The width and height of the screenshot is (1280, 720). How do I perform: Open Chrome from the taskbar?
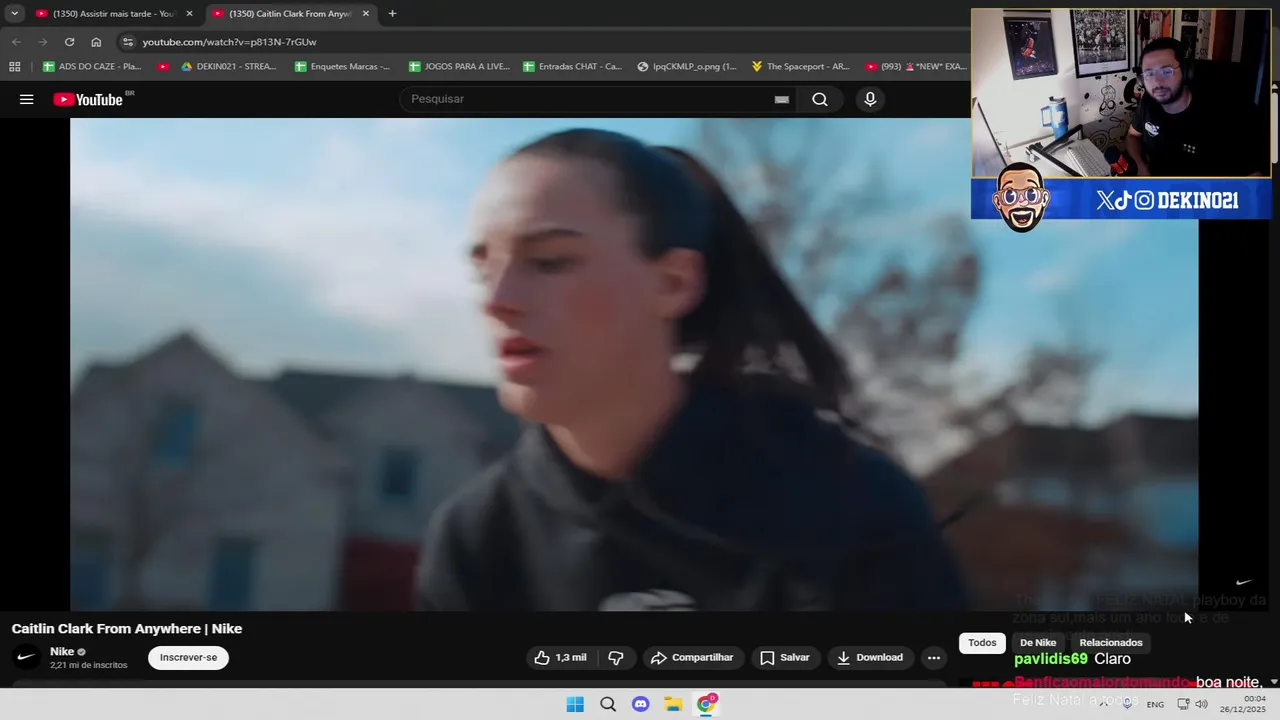[x=706, y=704]
